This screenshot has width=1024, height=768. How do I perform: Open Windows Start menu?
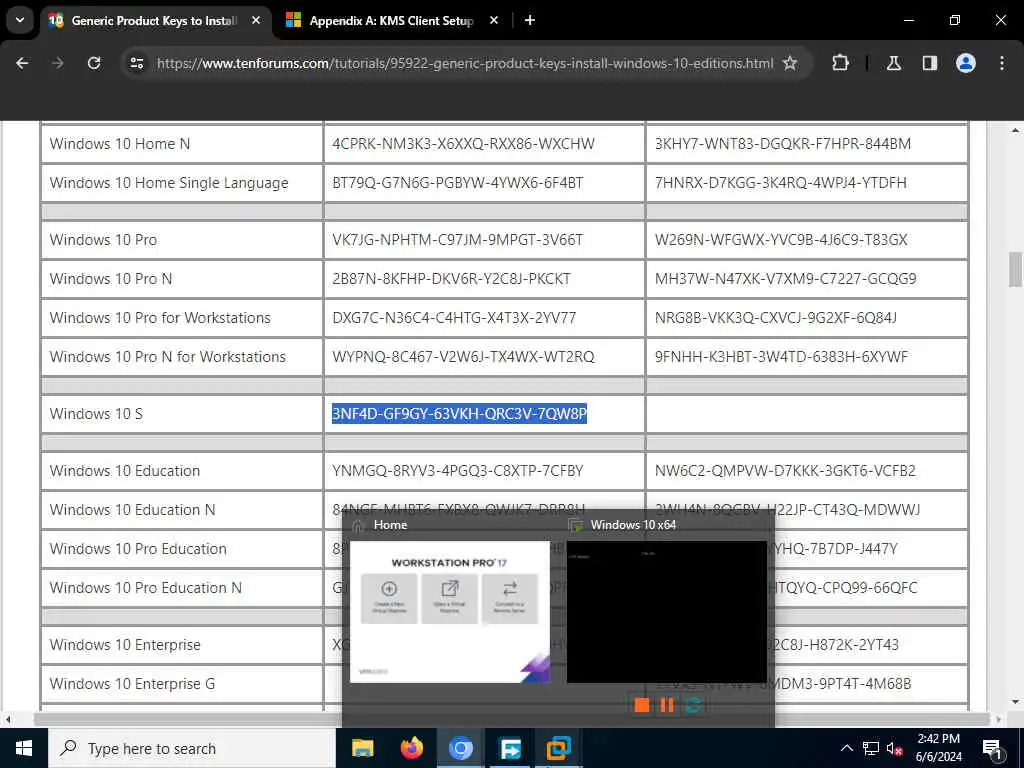[24, 748]
